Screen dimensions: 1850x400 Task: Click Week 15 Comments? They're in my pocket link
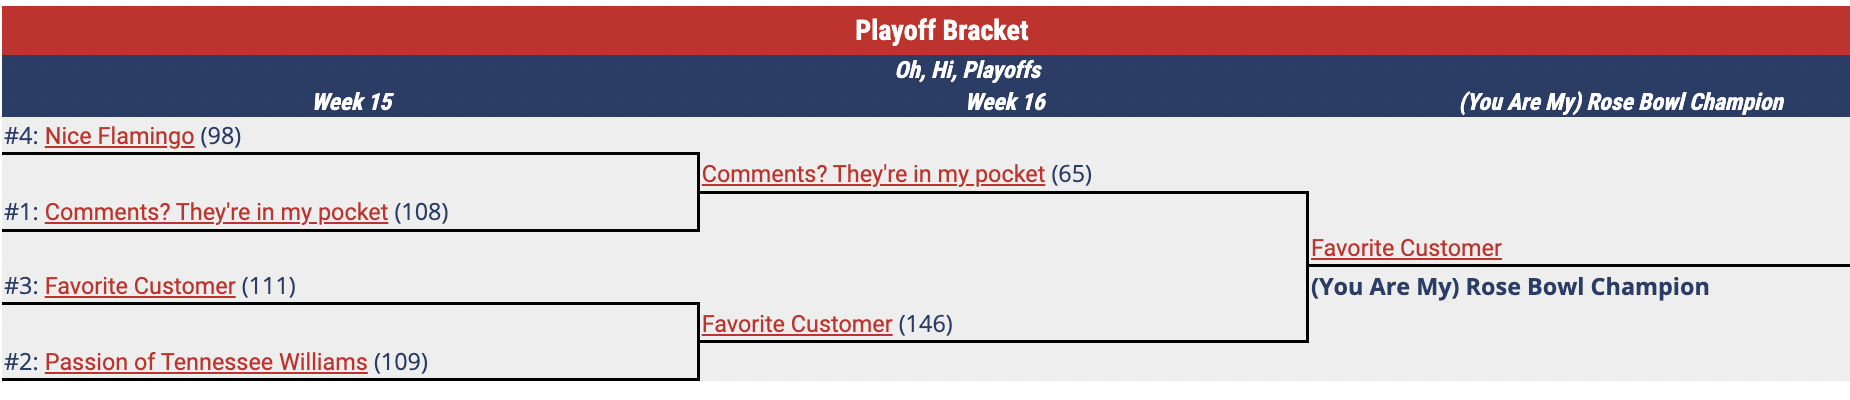coord(216,212)
